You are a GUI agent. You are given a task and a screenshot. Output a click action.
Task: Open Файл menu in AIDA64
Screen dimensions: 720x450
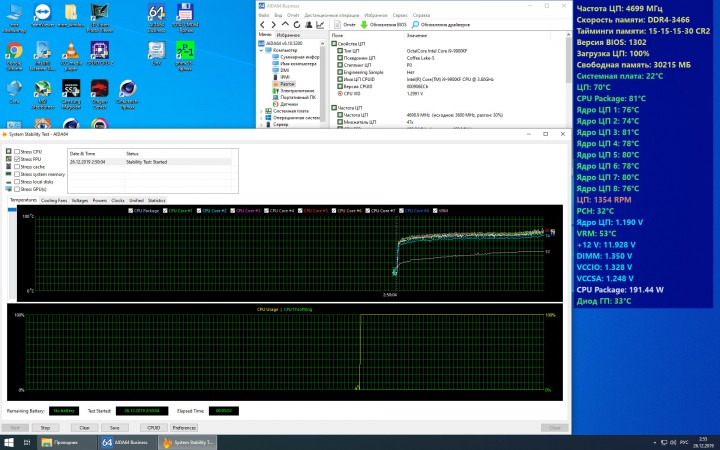pyautogui.click(x=264, y=15)
